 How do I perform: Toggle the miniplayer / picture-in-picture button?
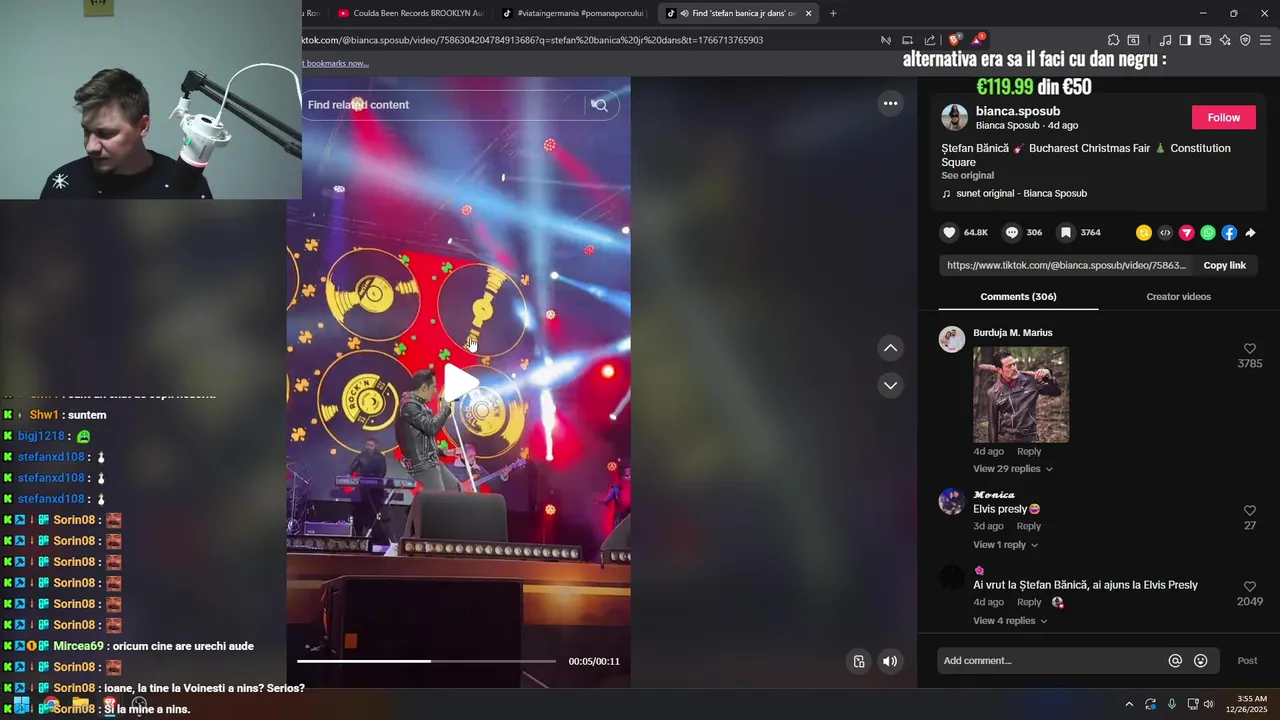(859, 661)
